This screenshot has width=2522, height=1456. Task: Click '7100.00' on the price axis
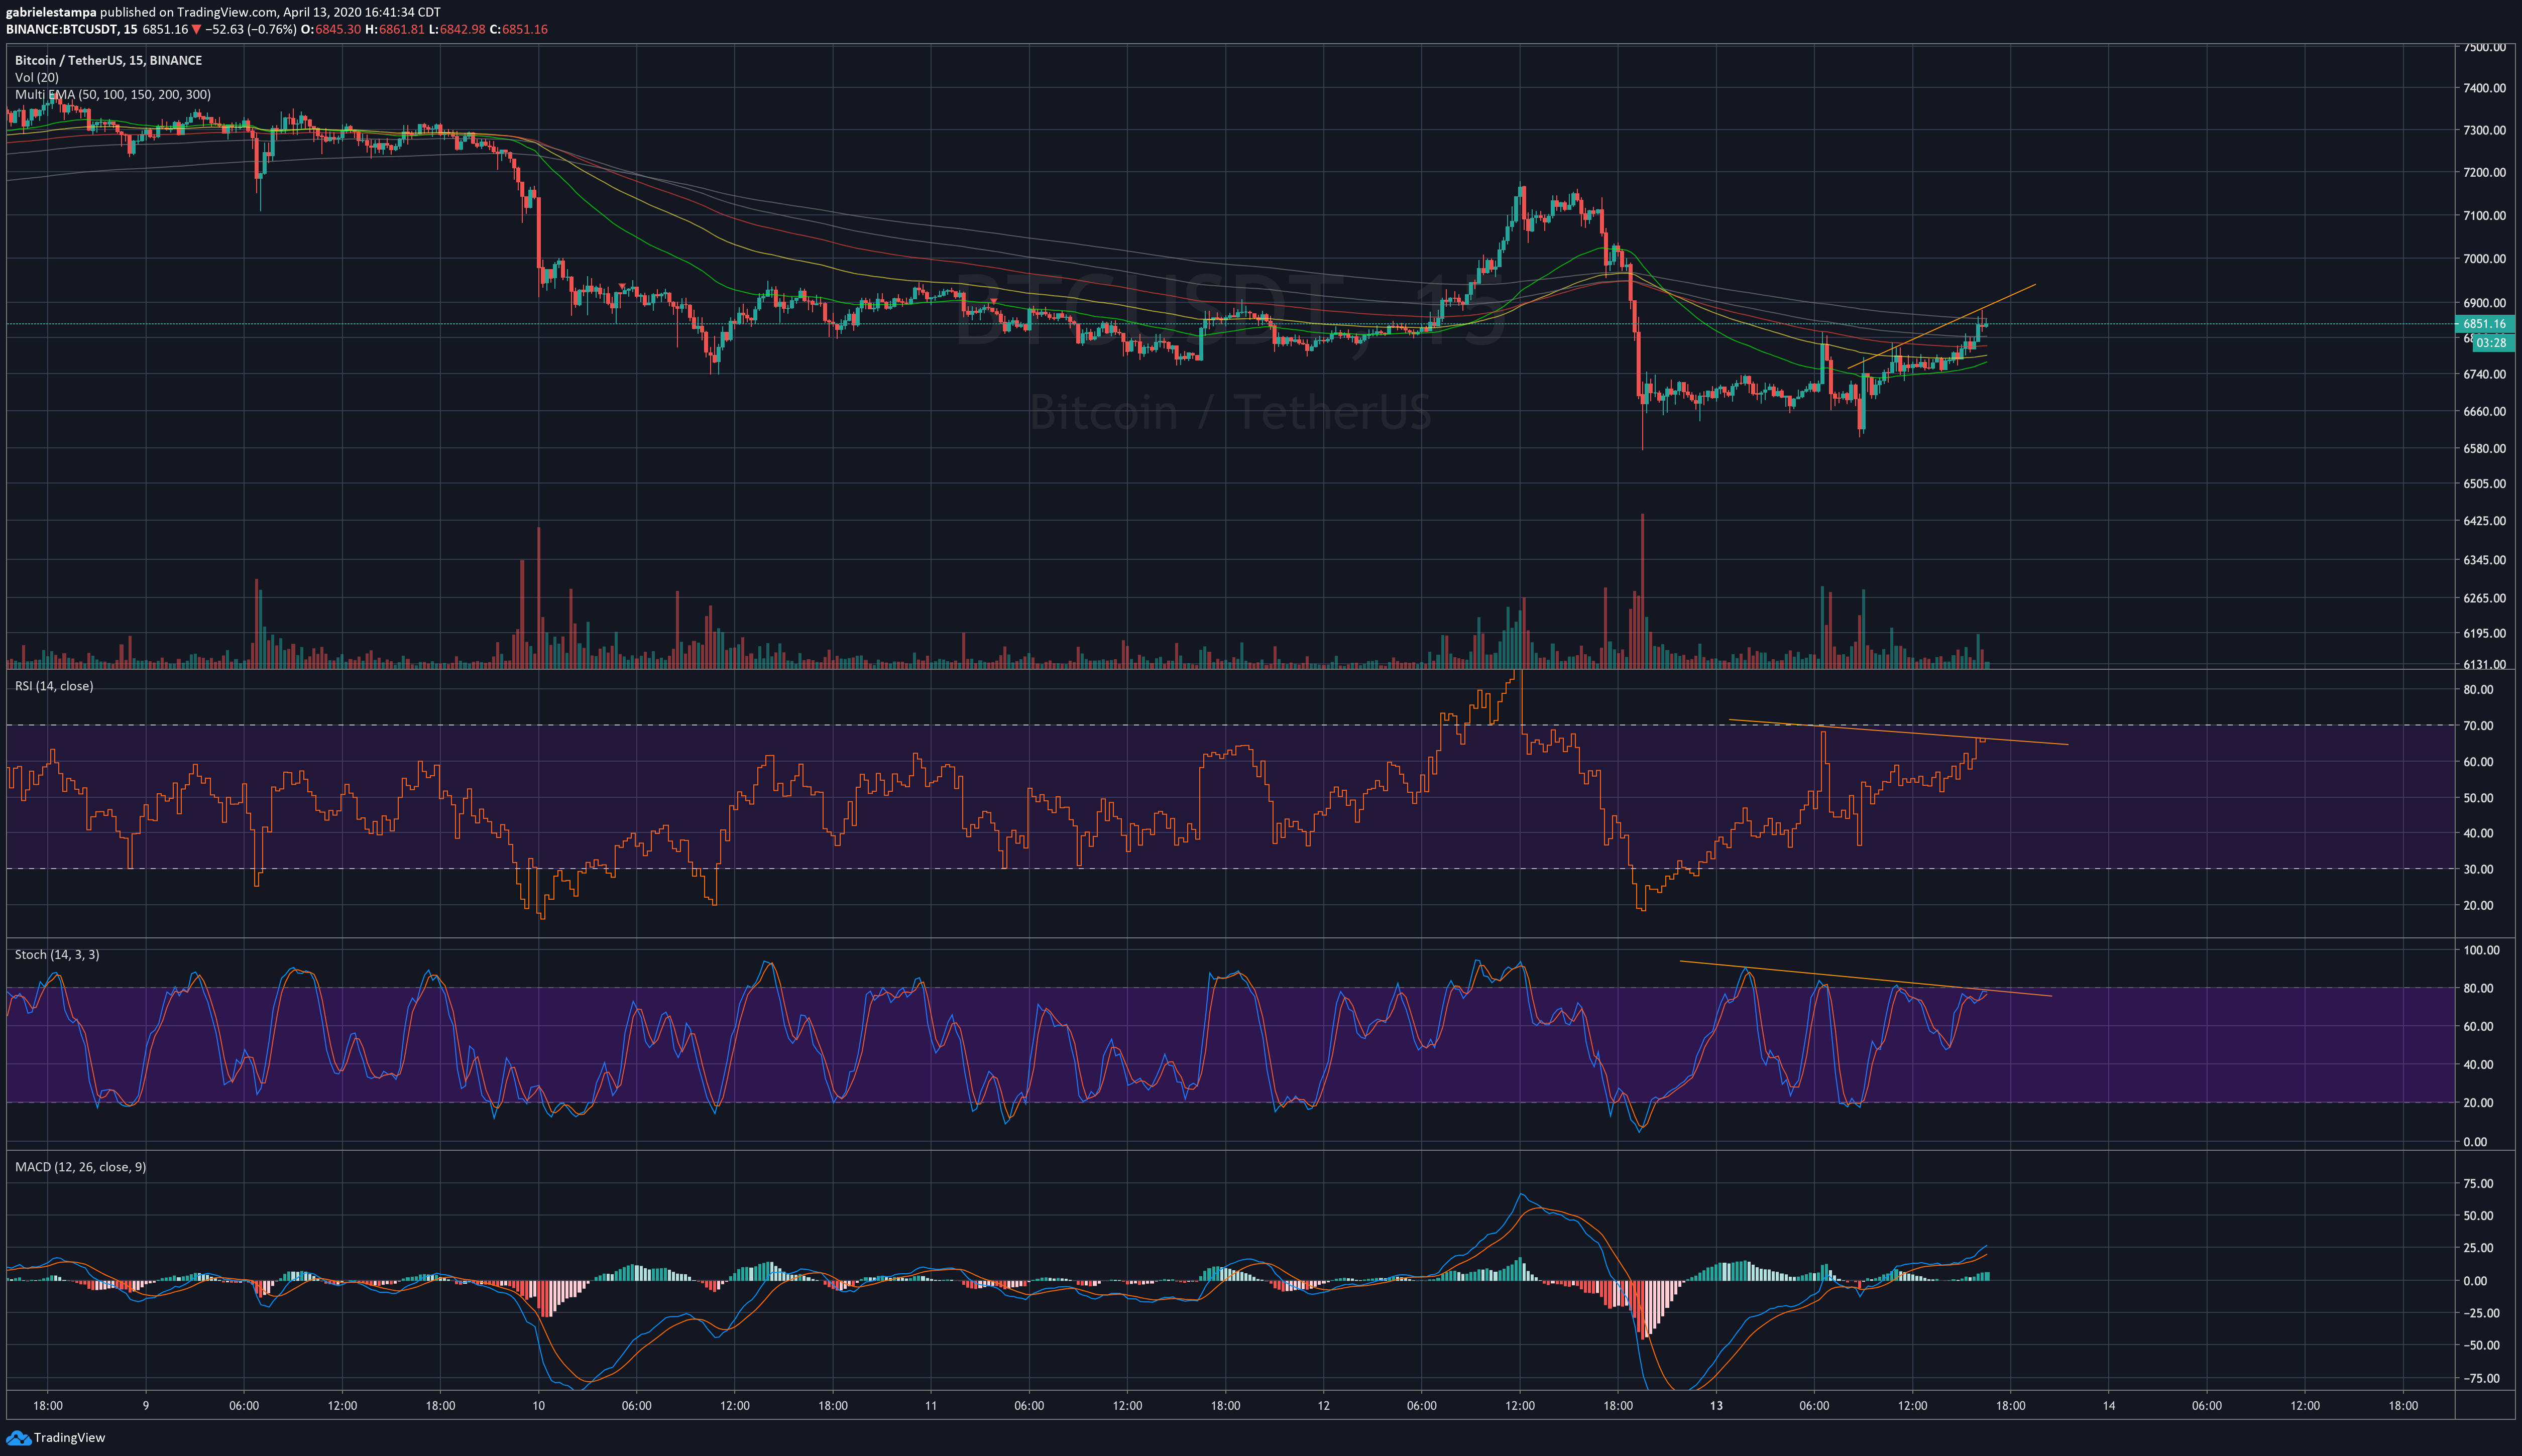tap(2484, 215)
